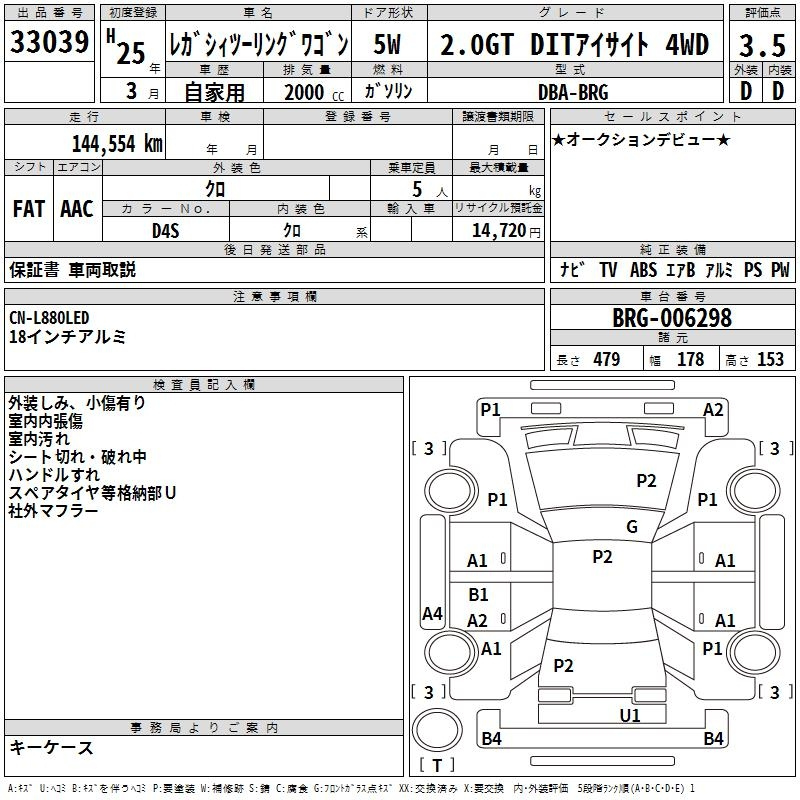The width and height of the screenshot is (800, 800).
Task: Click note 18インチアルミ
Action: click(67, 336)
